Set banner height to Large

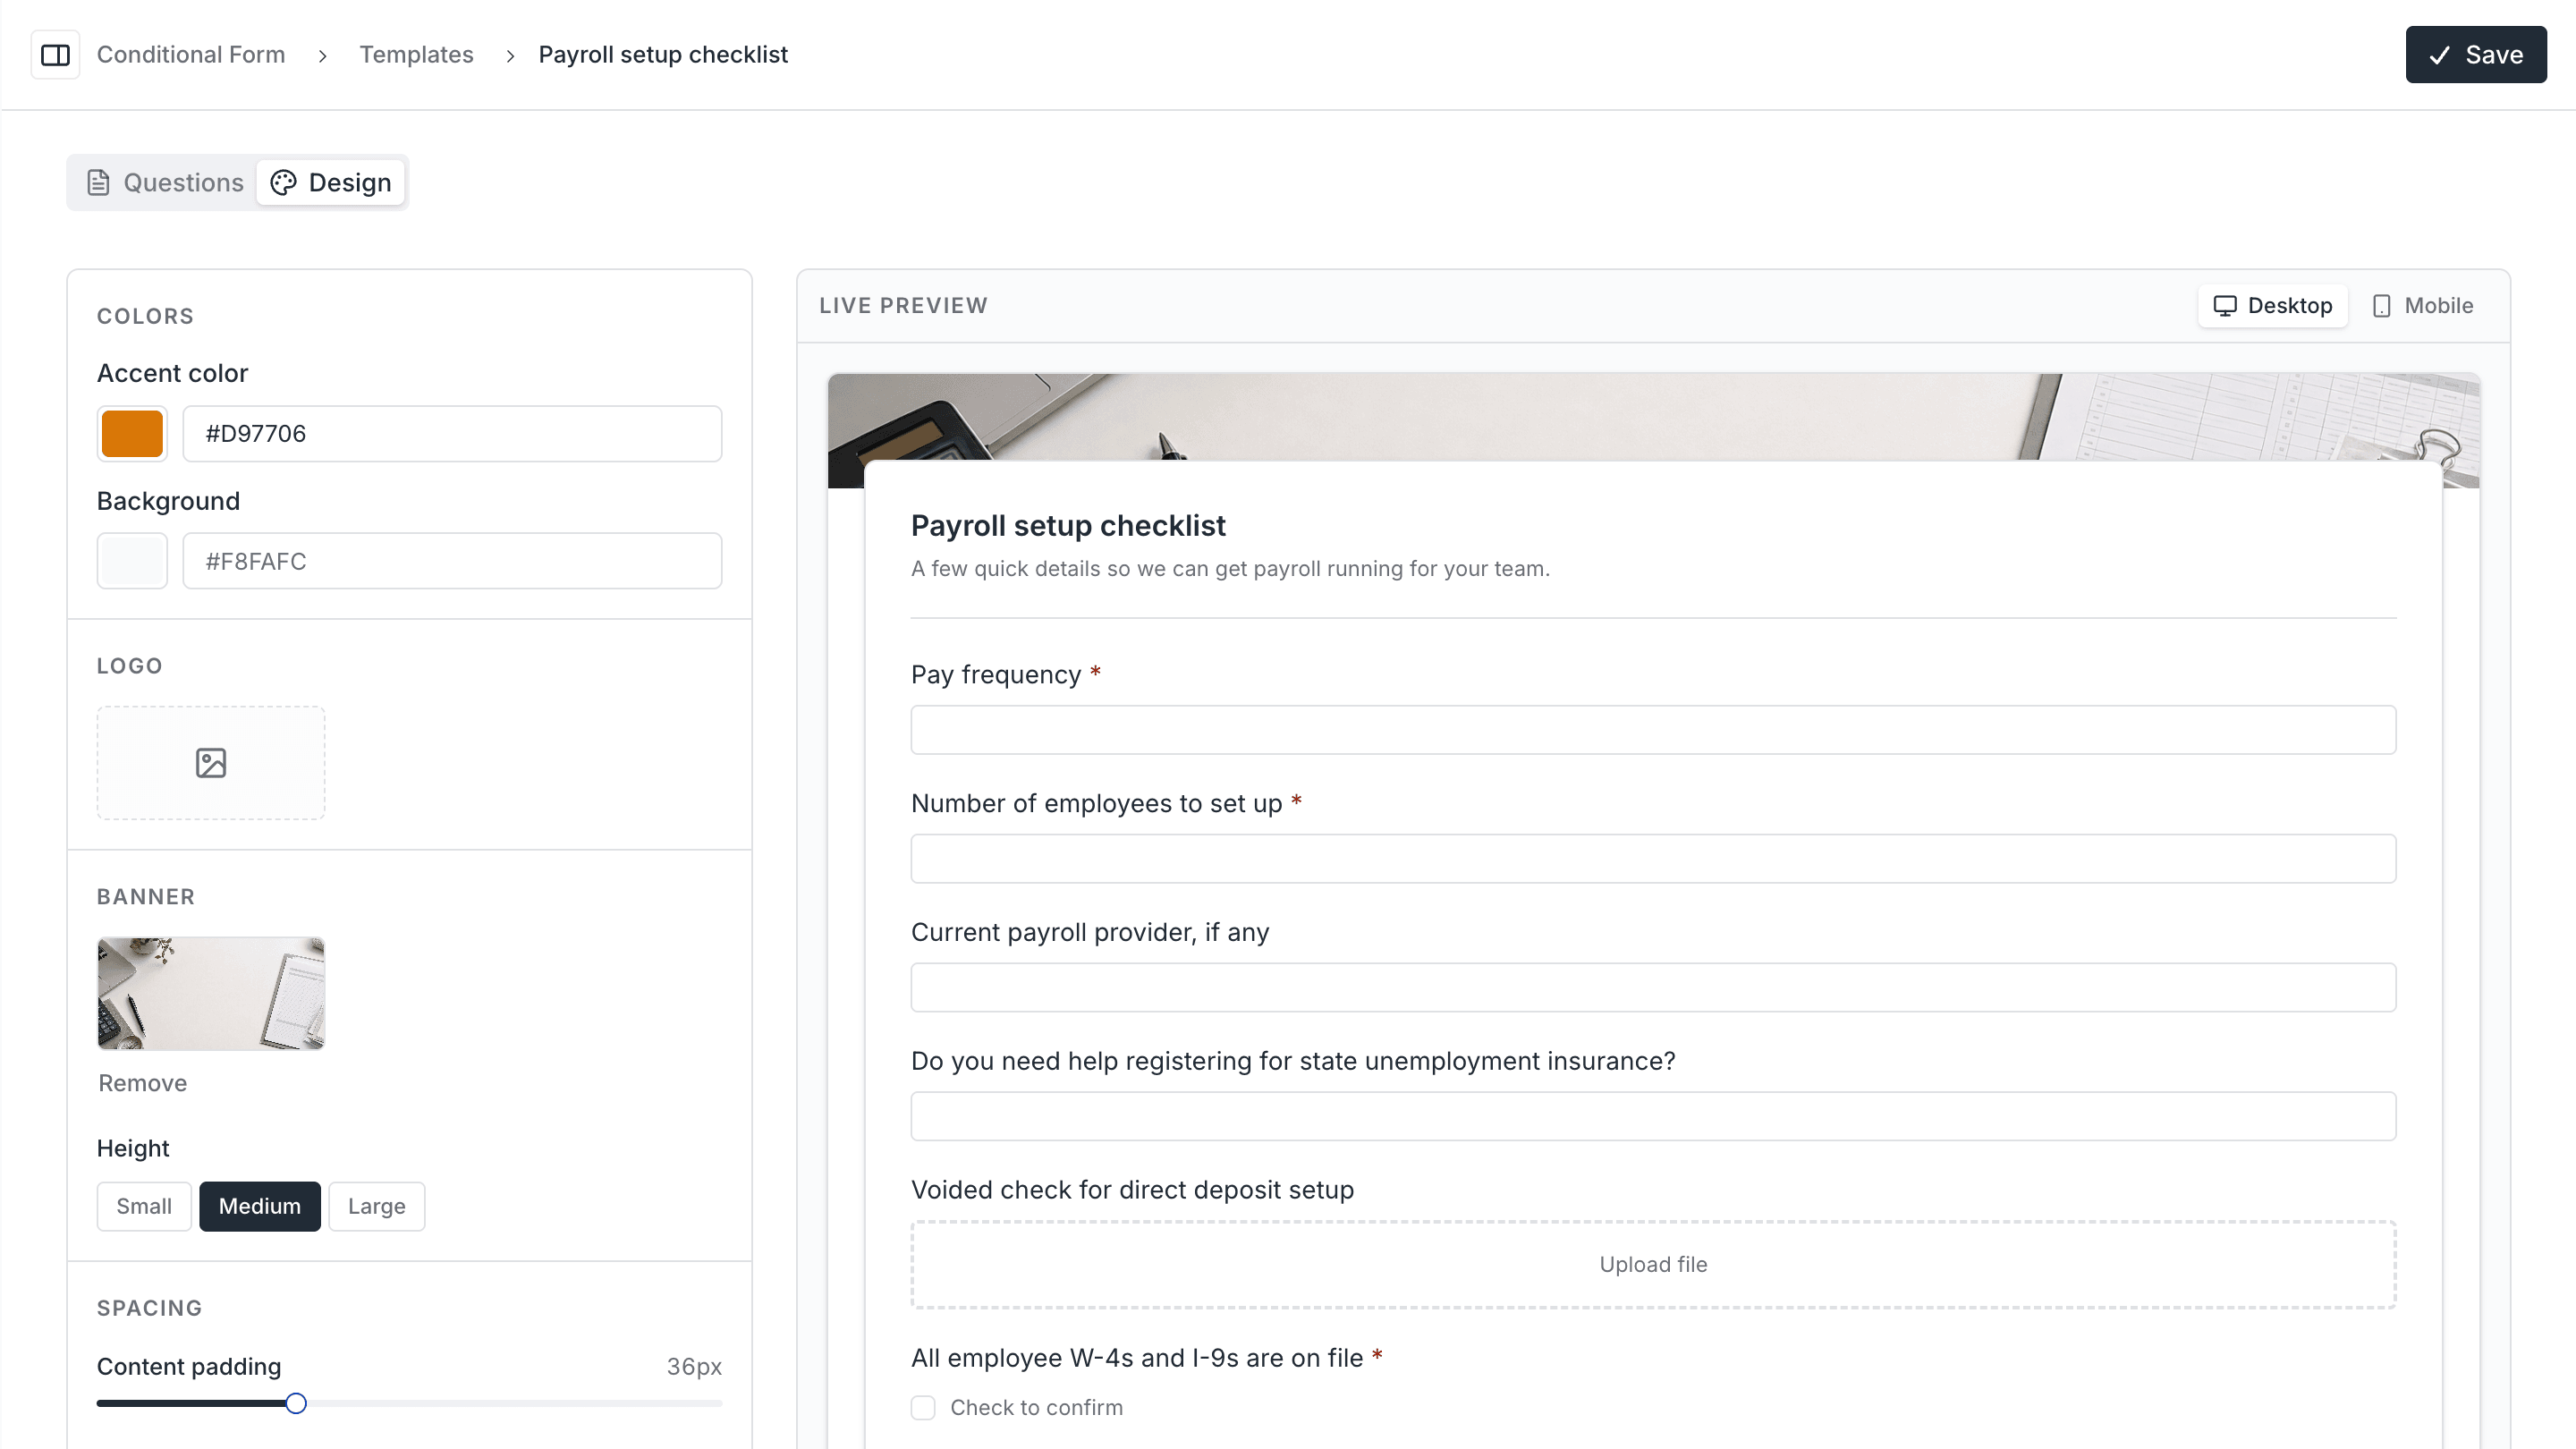tap(377, 1206)
